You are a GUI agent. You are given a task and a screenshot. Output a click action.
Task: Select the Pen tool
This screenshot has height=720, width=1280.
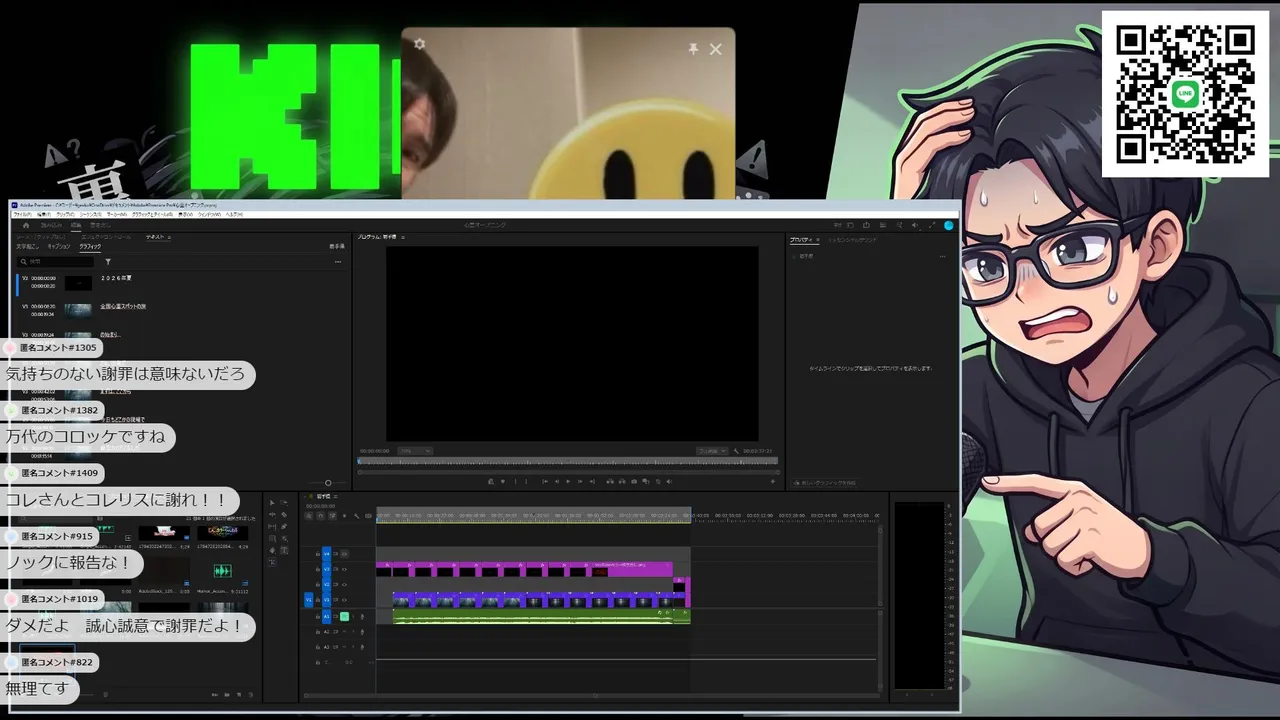(x=284, y=527)
